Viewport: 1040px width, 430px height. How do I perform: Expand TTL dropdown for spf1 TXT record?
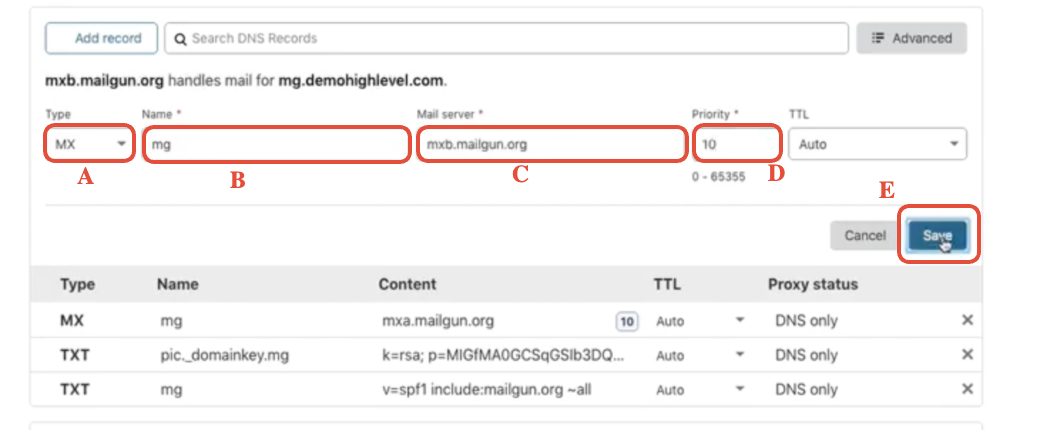(740, 390)
